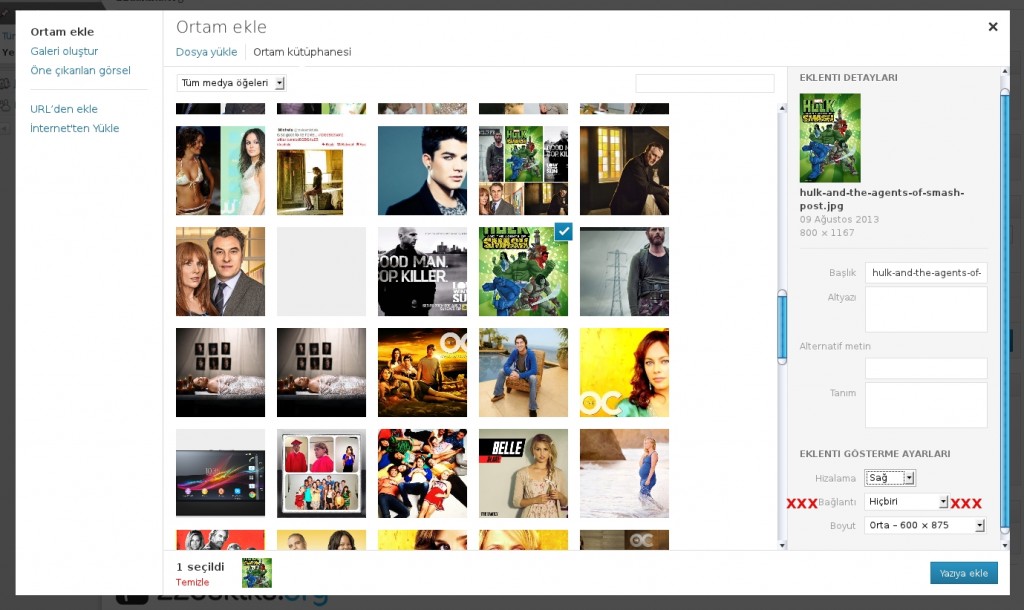
Task: Click the Temizle link to clear selection
Action: pos(193,582)
